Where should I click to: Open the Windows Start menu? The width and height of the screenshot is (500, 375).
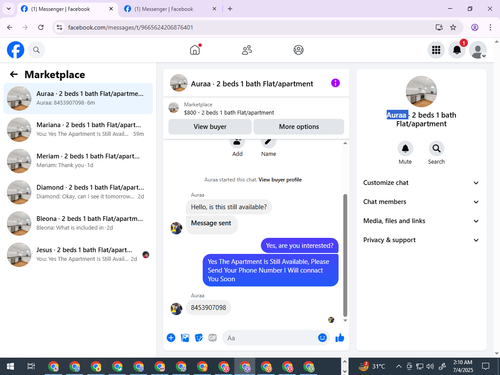10,367
